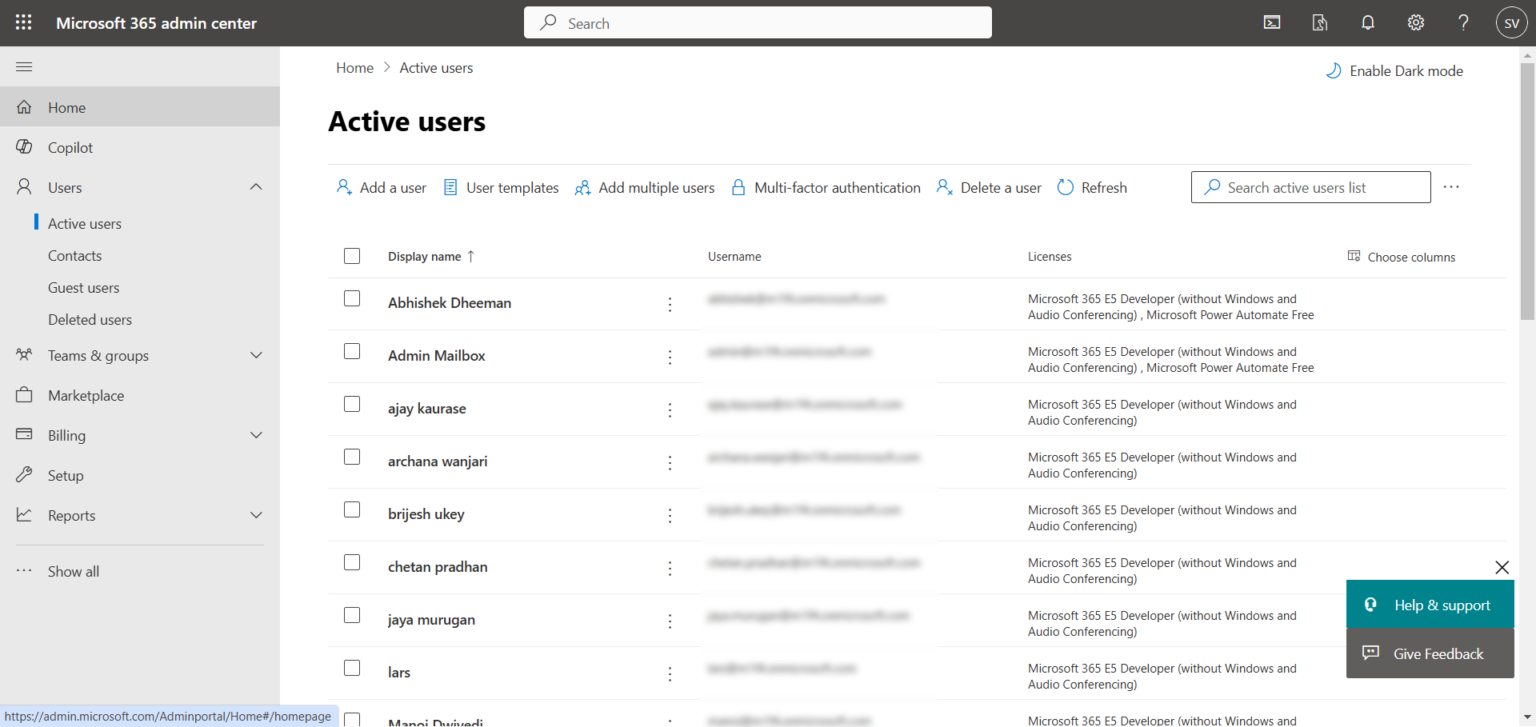Collapse the navigation hamburger menu
The height and width of the screenshot is (727, 1536).
(x=24, y=67)
